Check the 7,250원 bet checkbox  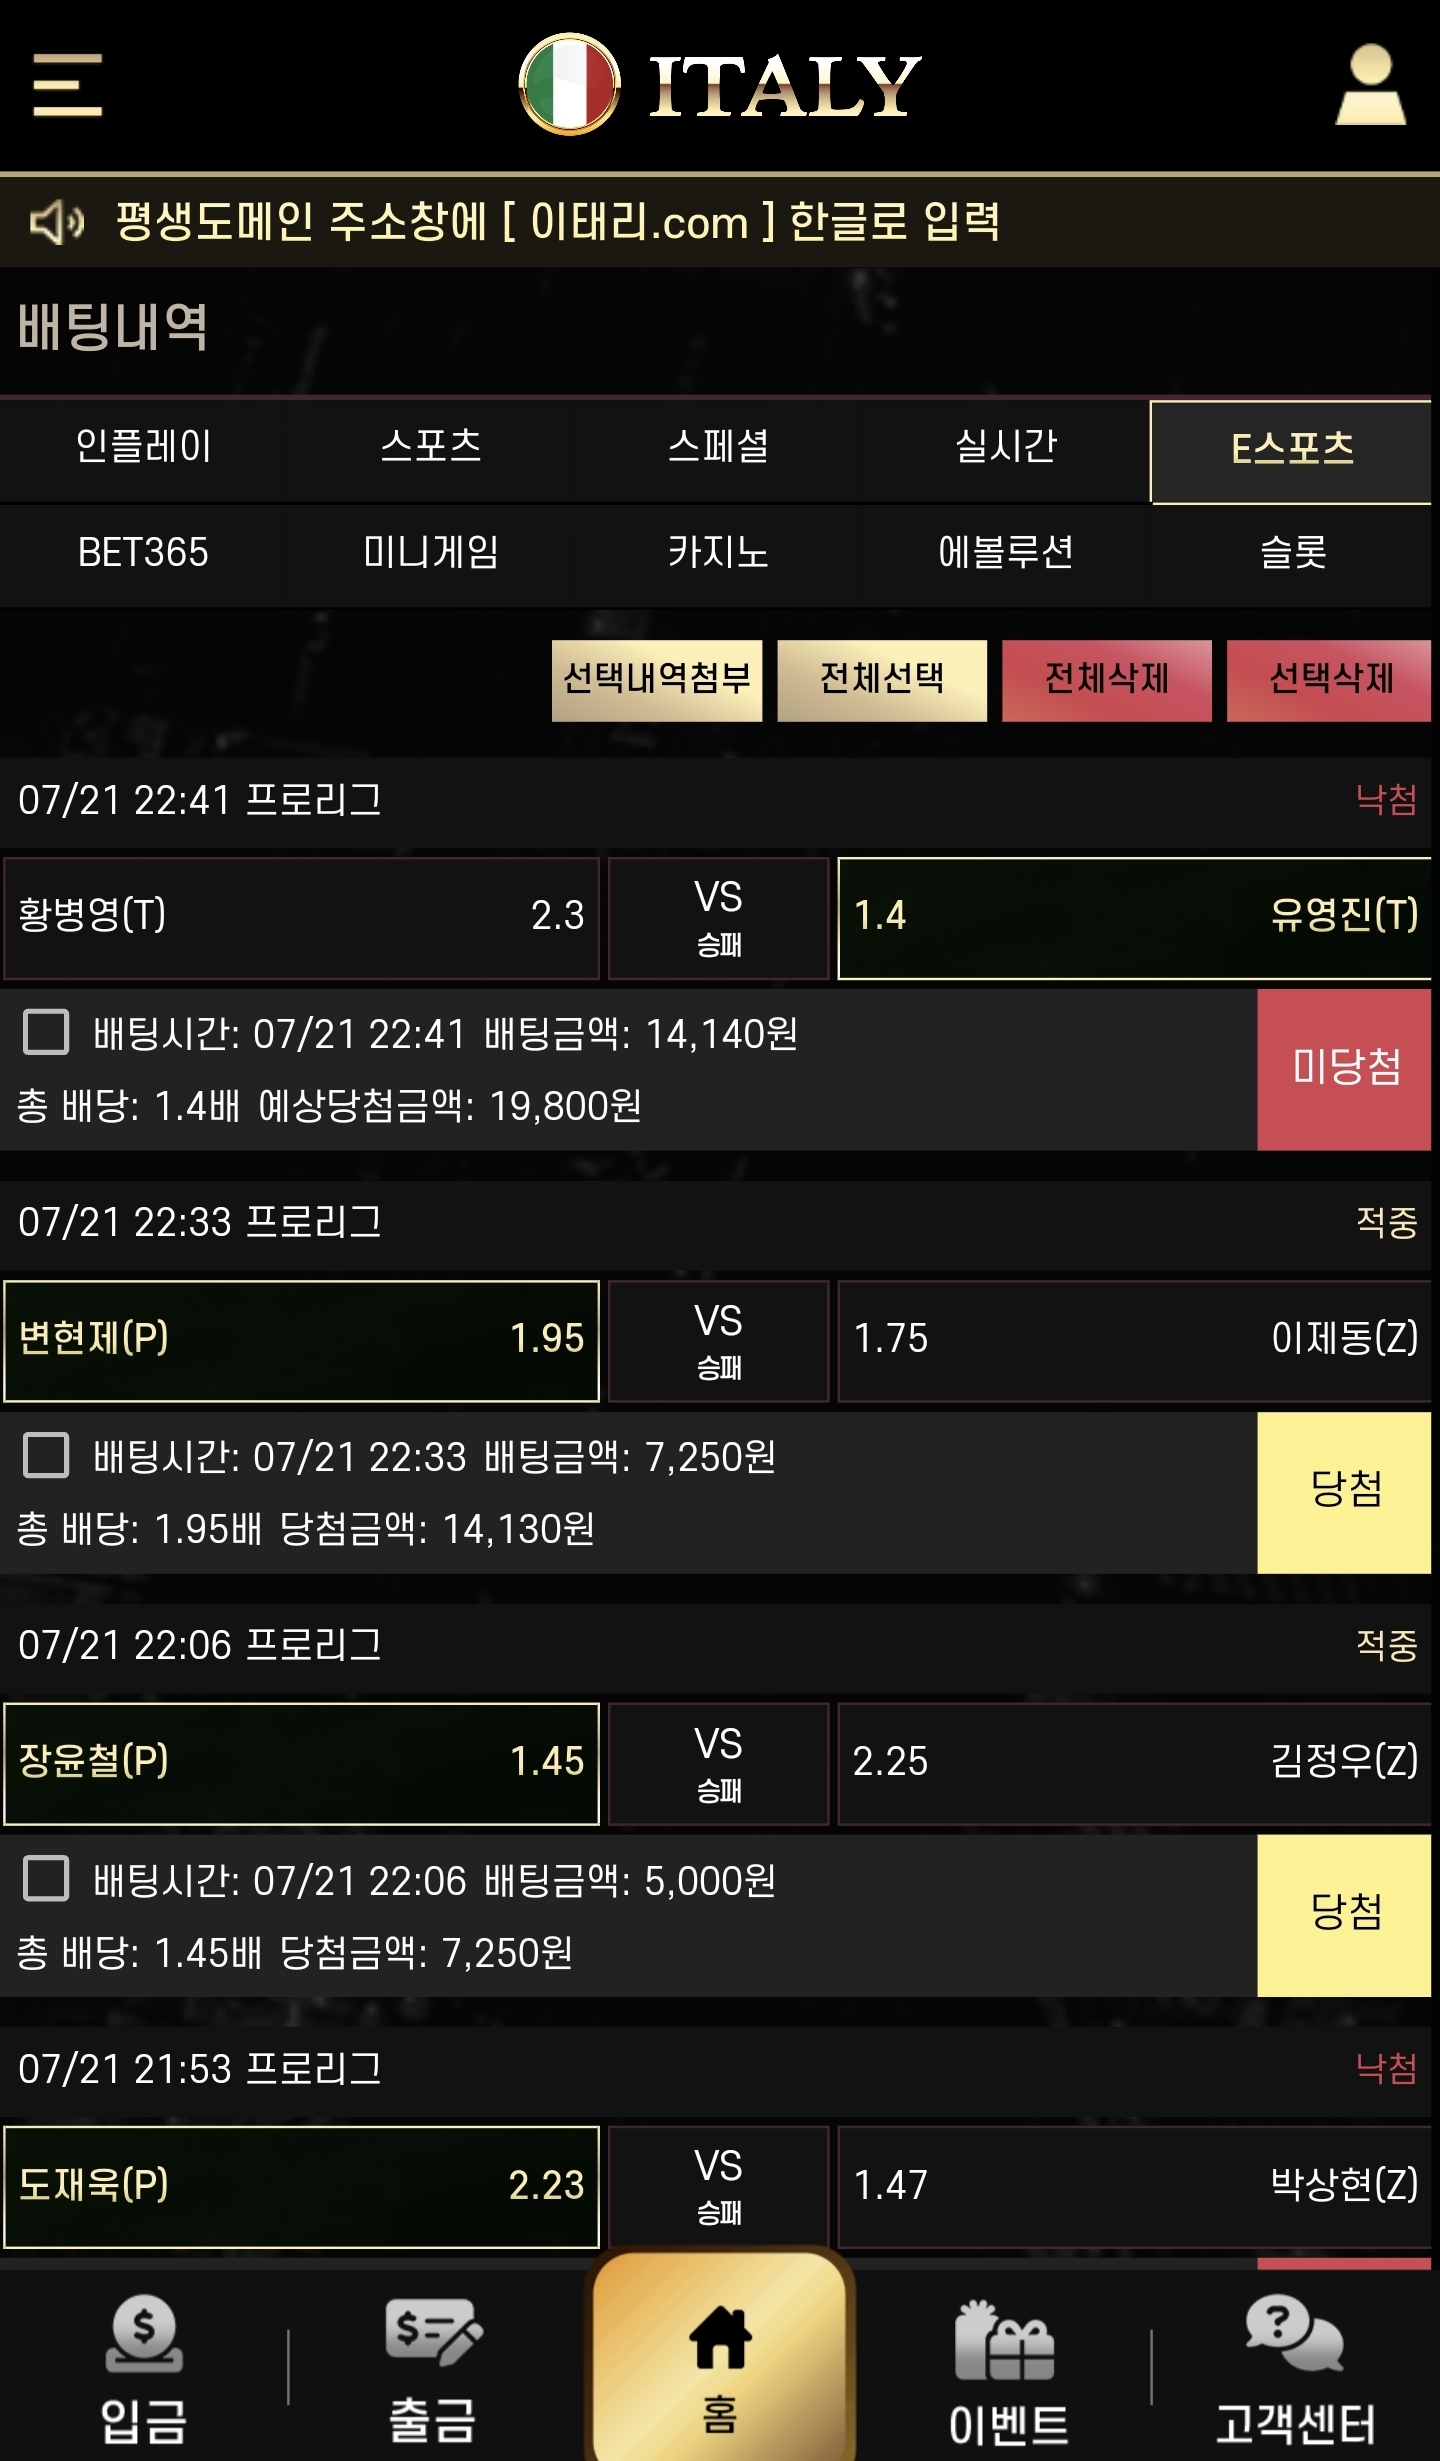pos(46,1455)
